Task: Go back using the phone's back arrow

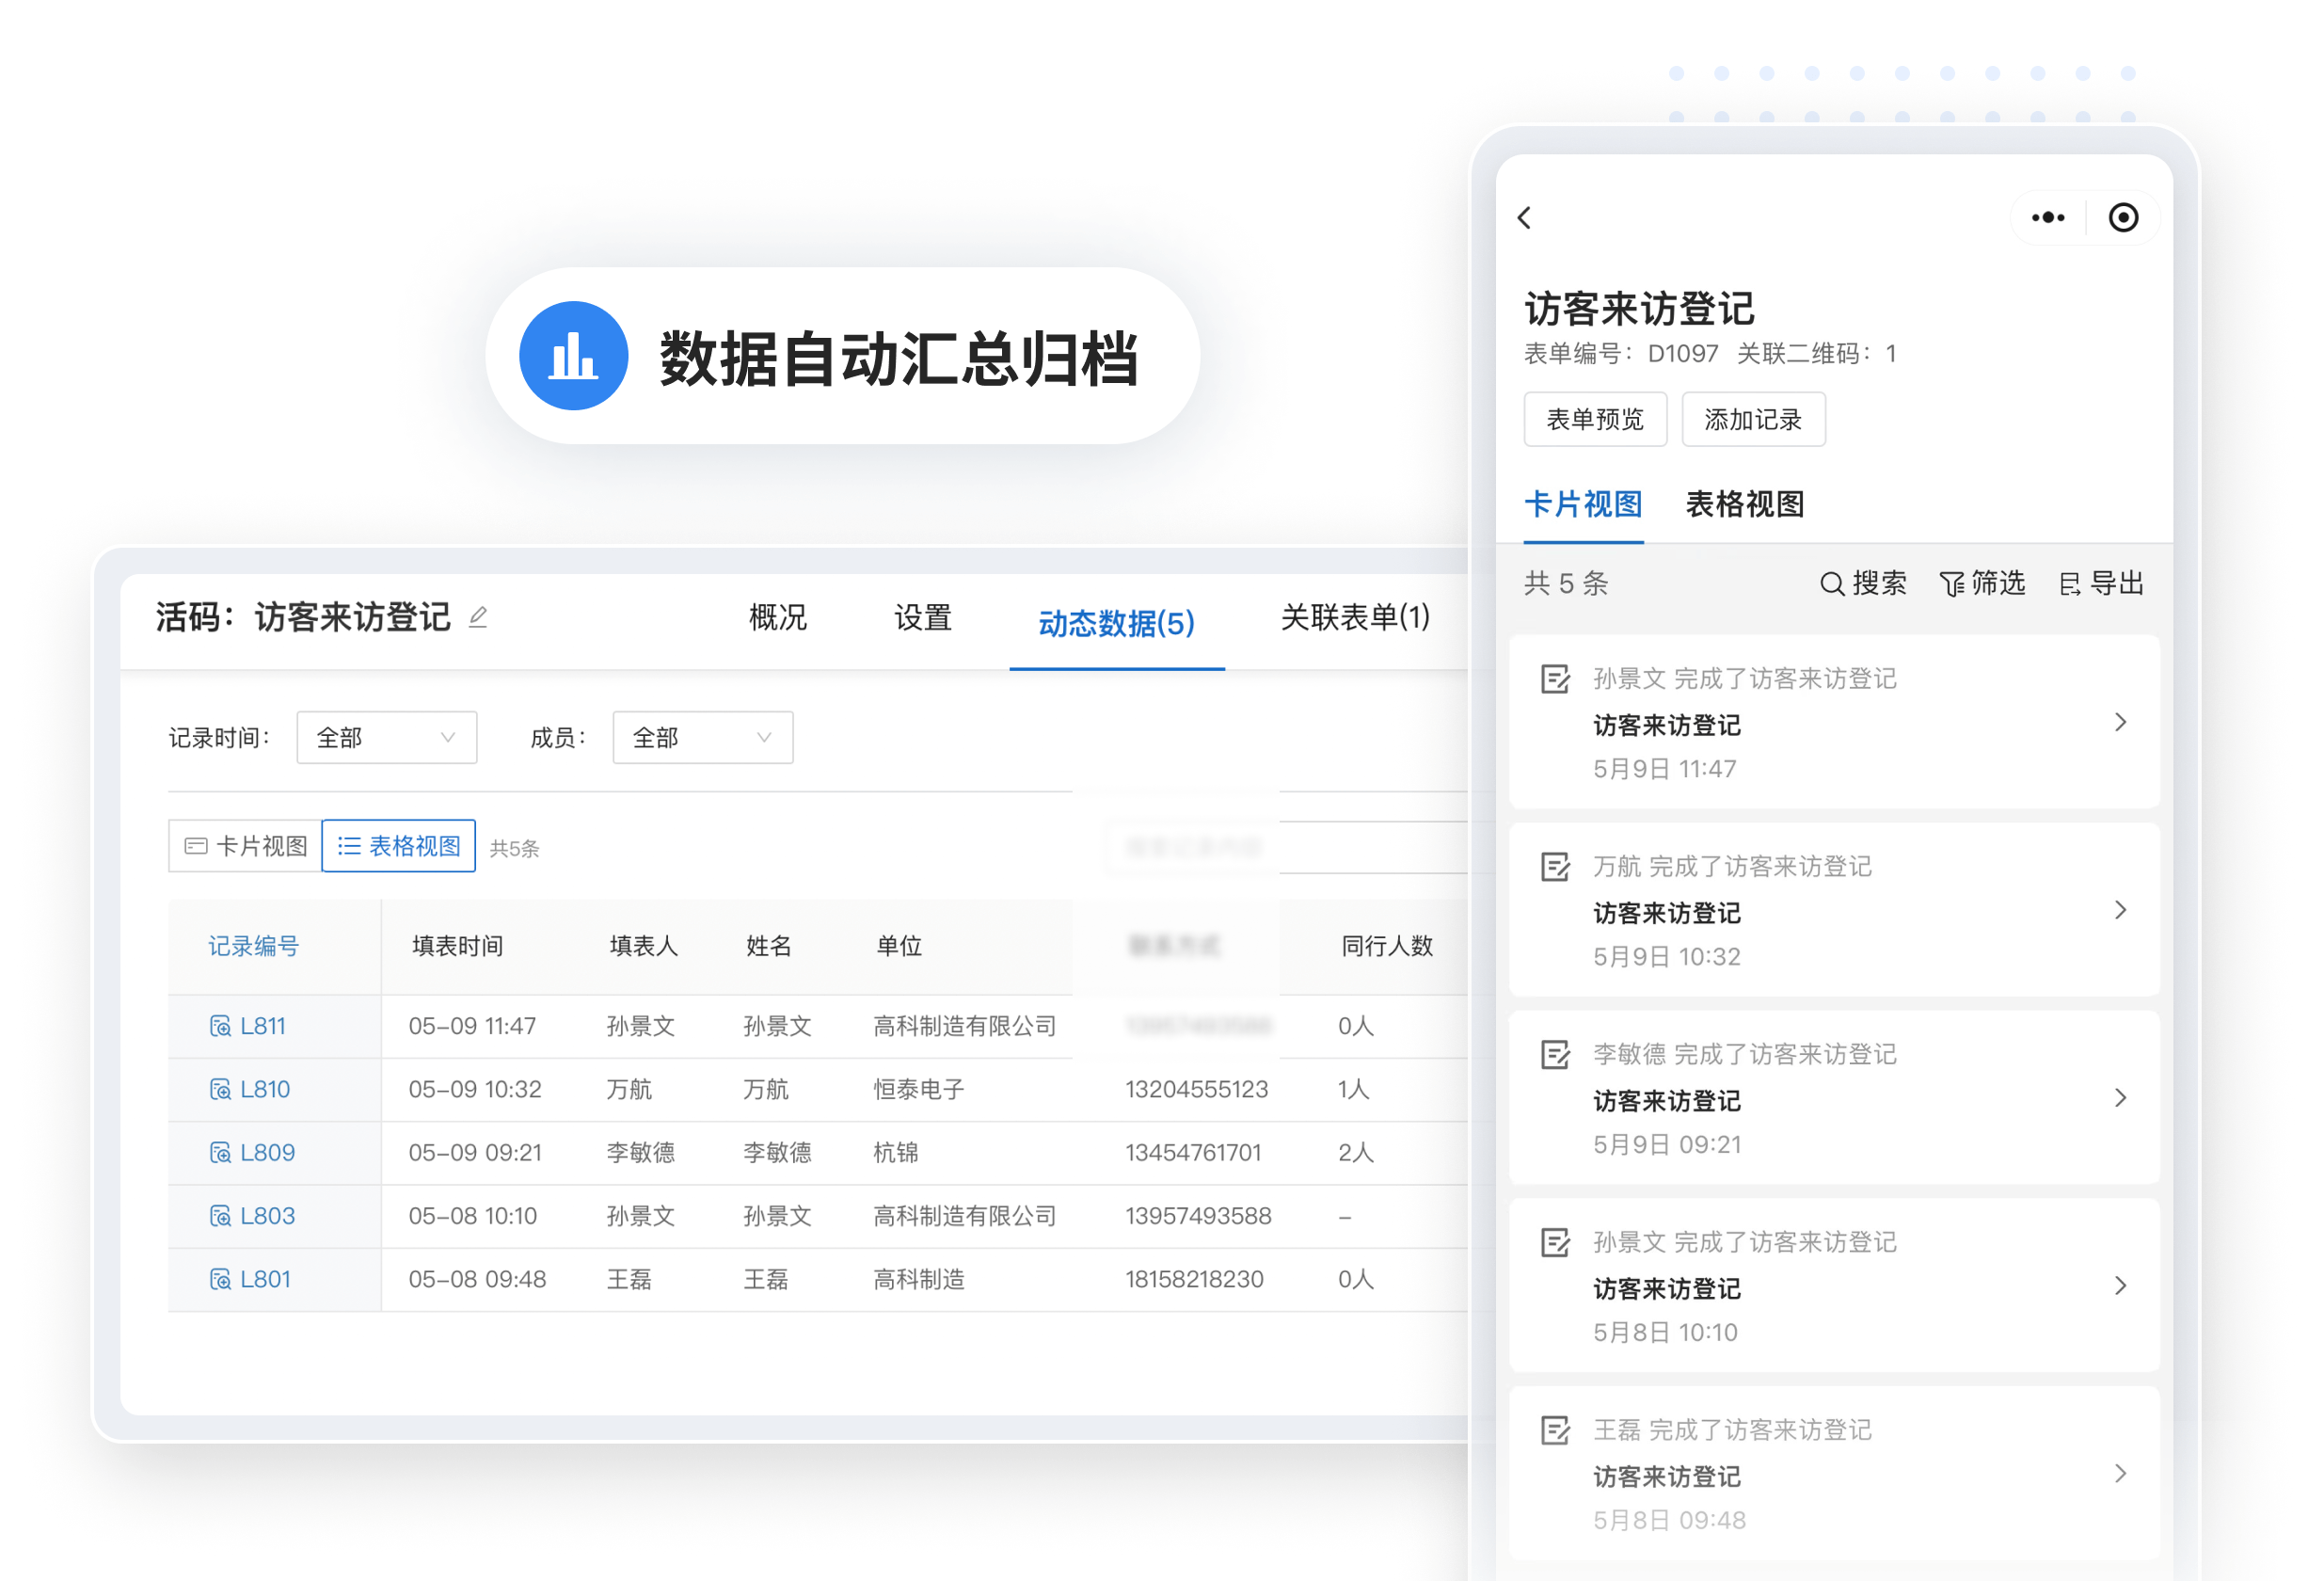Action: click(1524, 218)
